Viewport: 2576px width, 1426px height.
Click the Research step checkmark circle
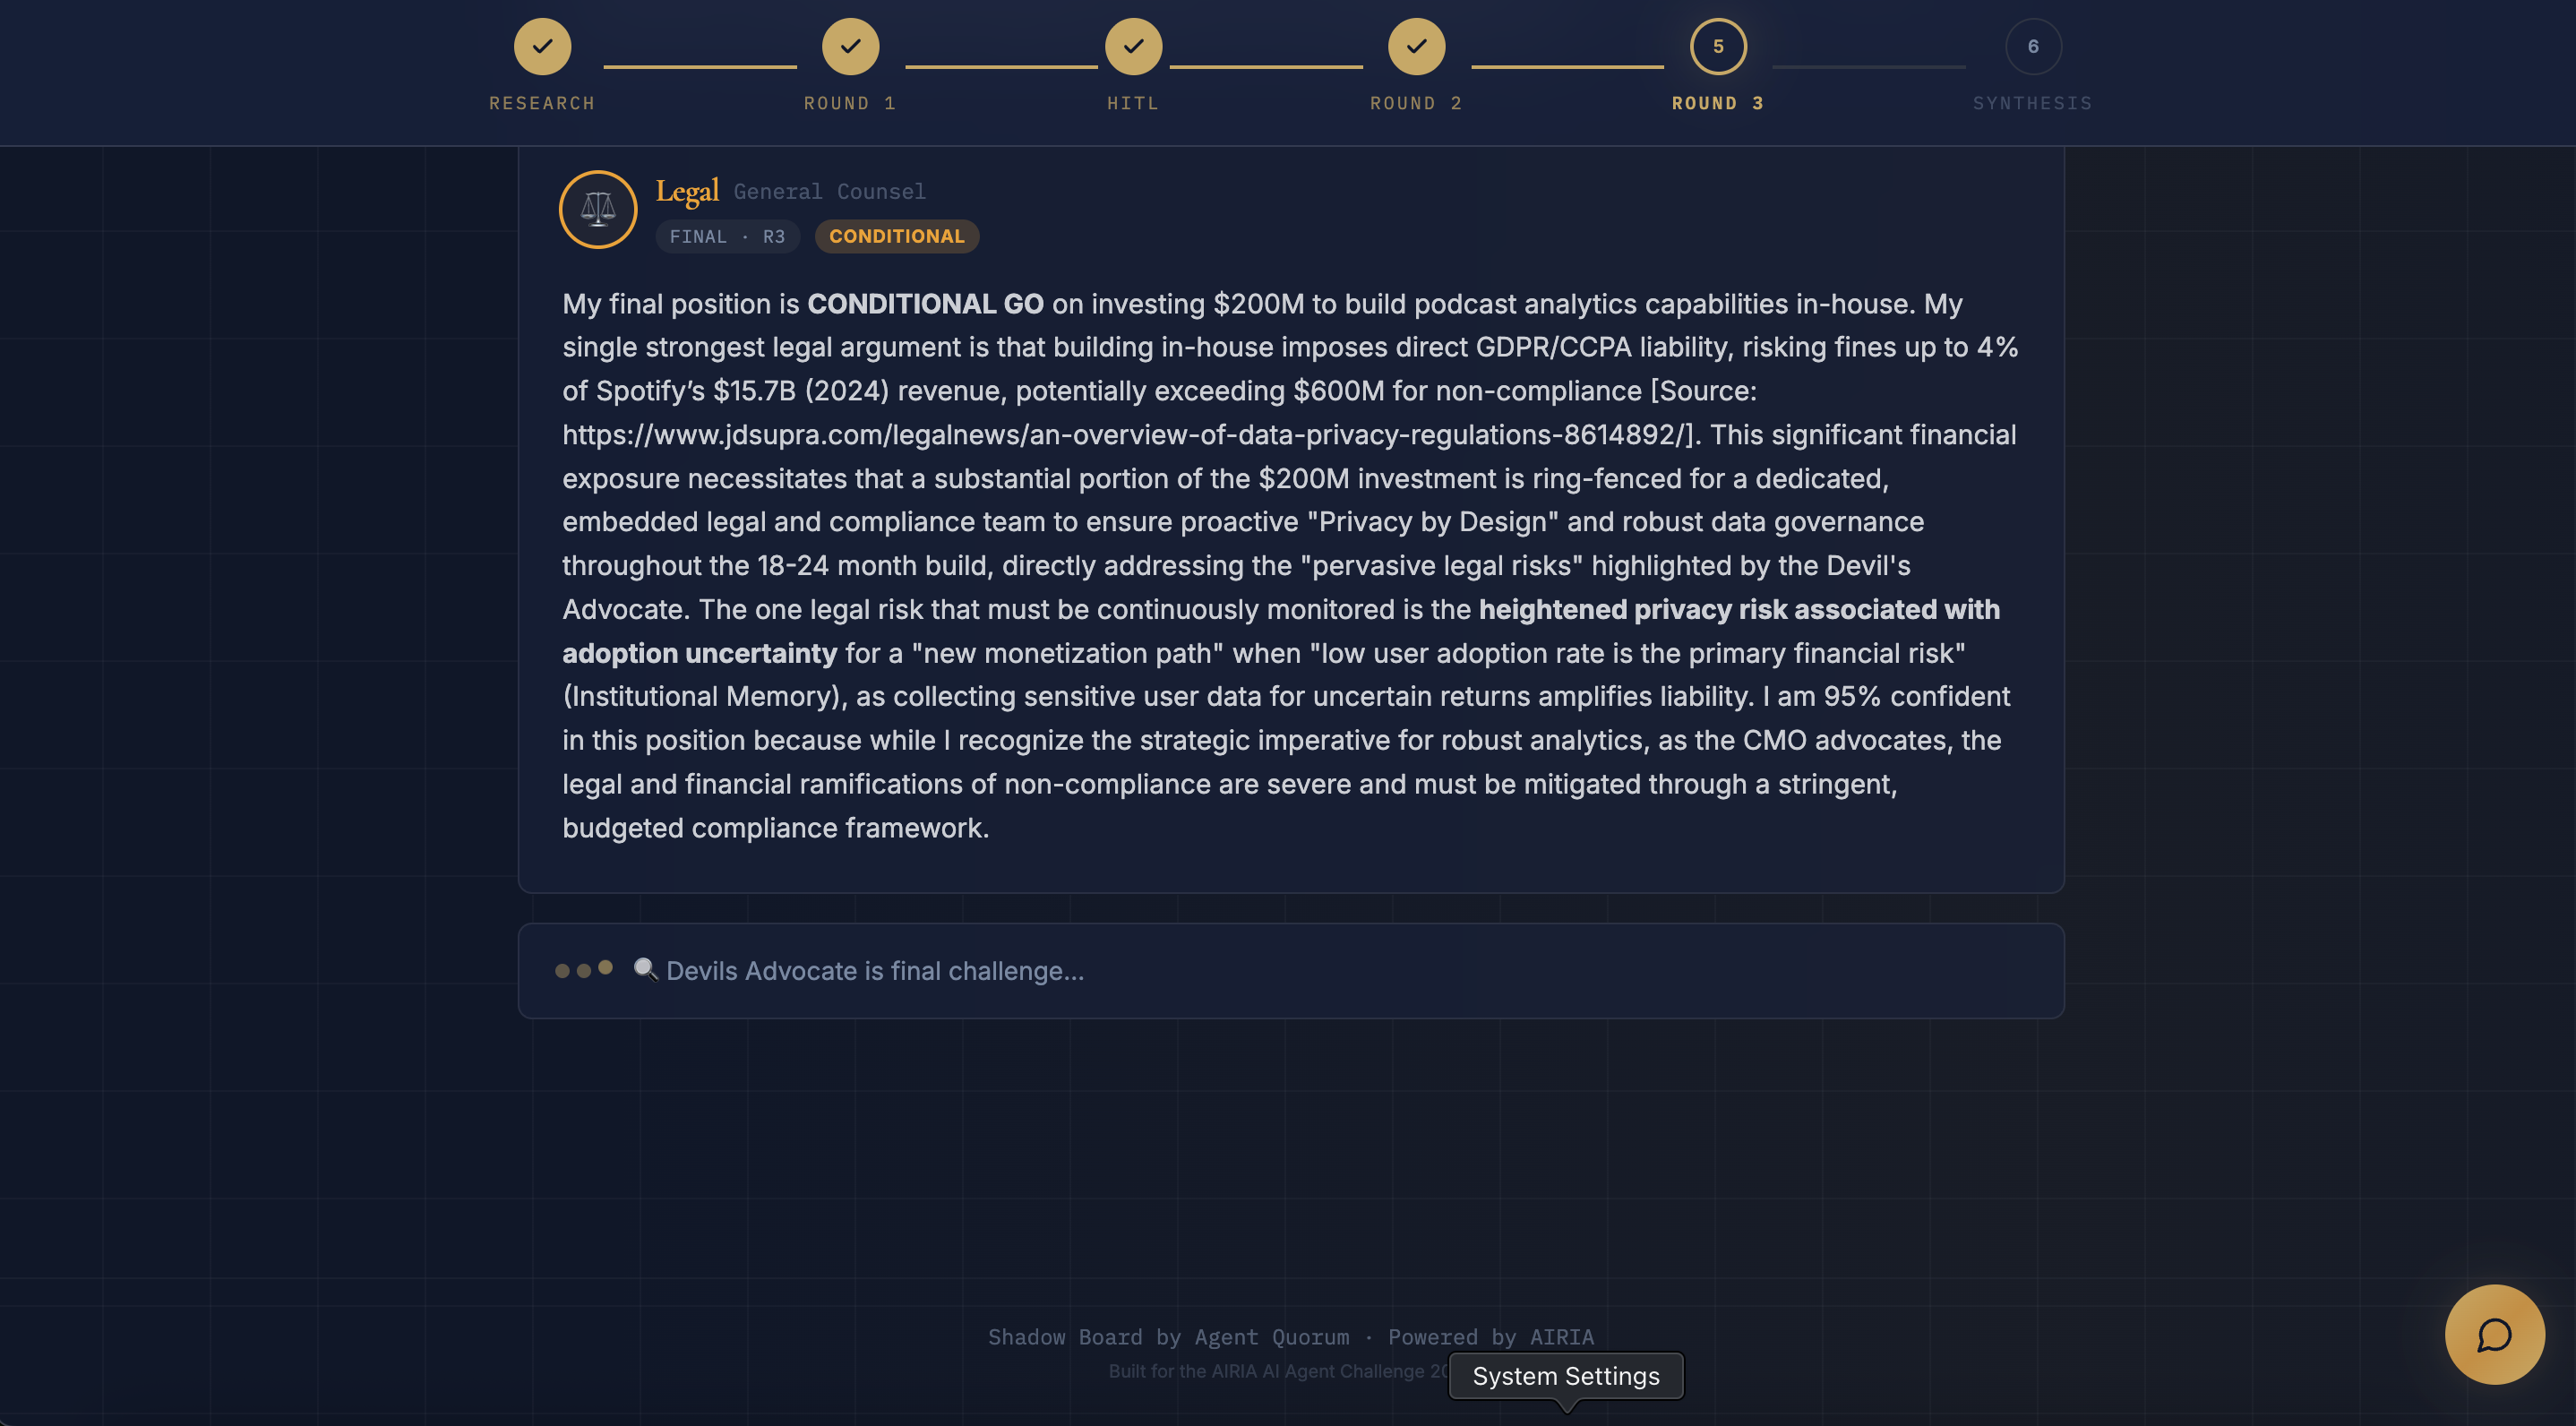click(542, 46)
